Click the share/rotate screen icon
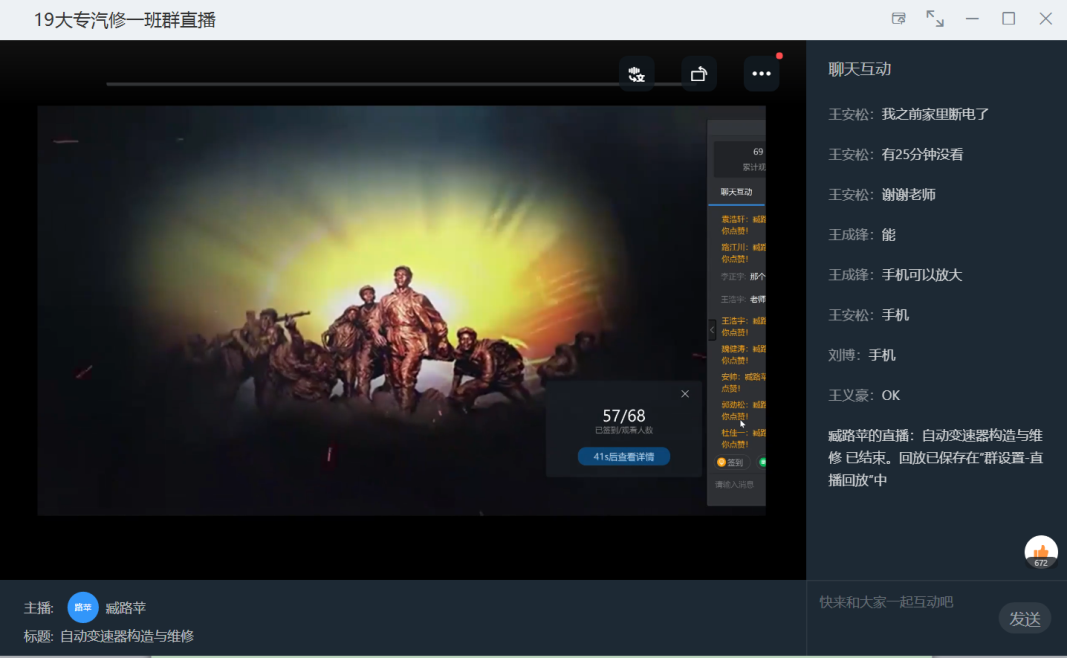1067x658 pixels. point(699,74)
